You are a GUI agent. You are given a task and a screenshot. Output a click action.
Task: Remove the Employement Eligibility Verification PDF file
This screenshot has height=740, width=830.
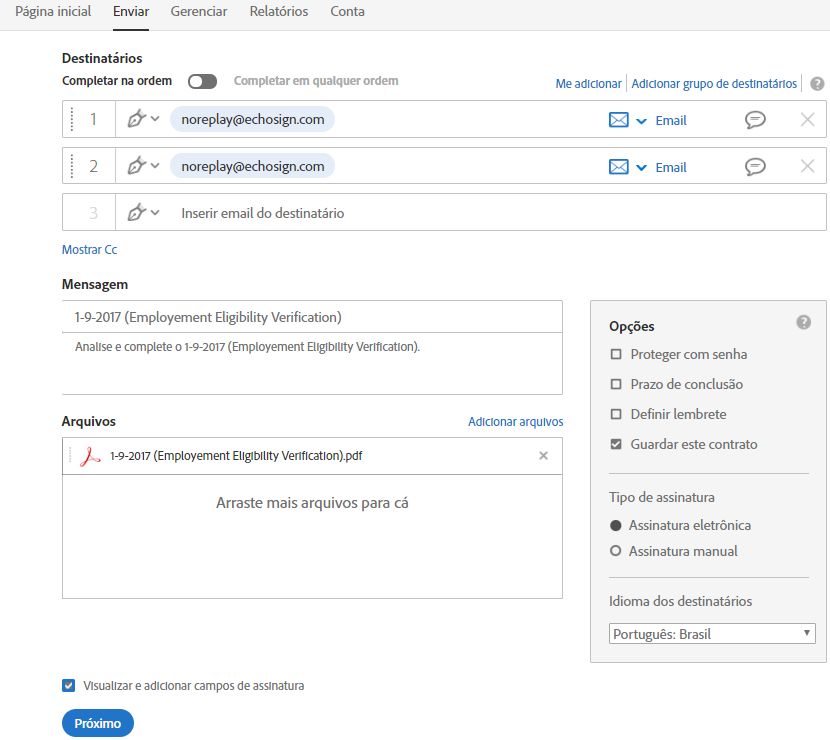tap(543, 456)
